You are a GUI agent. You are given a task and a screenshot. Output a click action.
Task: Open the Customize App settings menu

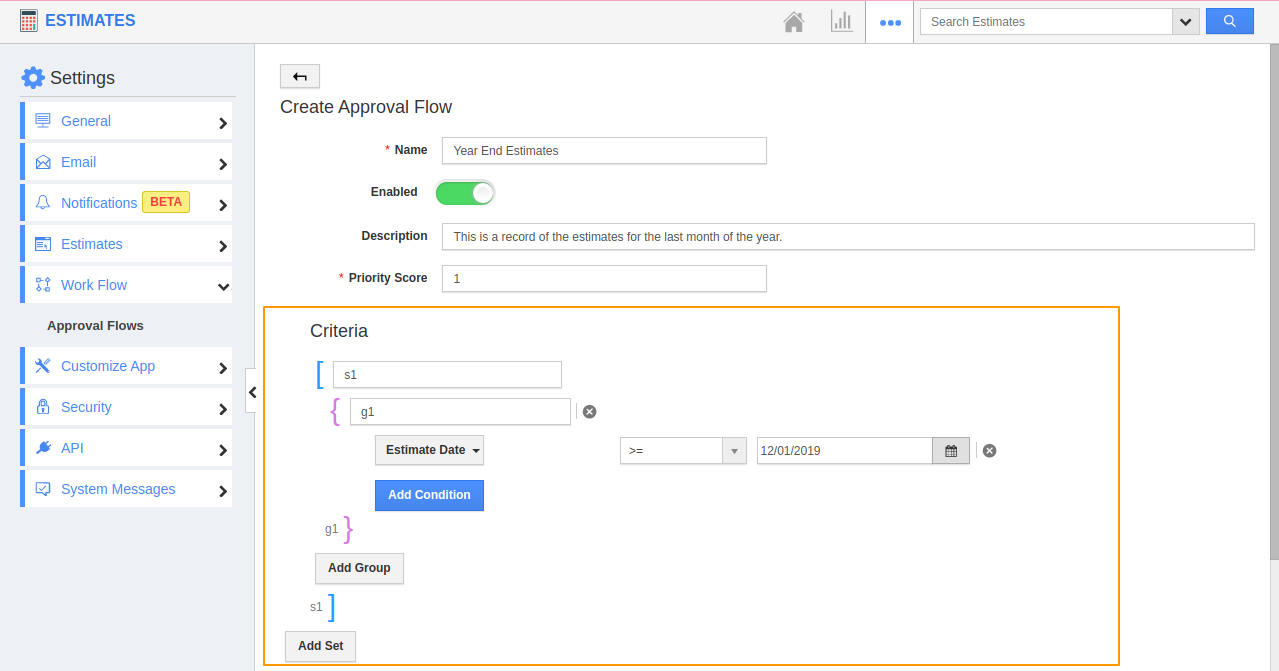126,366
